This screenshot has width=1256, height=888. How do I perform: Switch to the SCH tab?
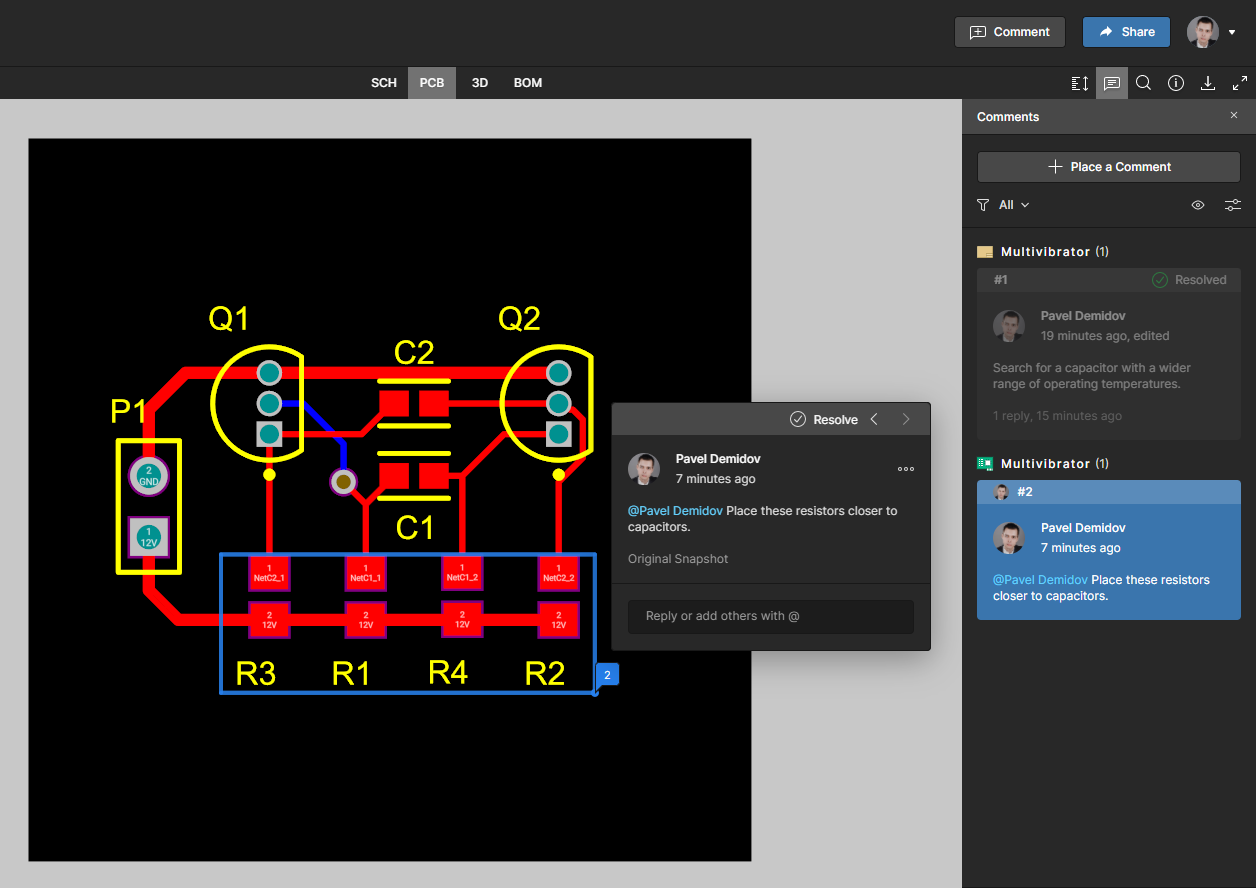pos(384,83)
